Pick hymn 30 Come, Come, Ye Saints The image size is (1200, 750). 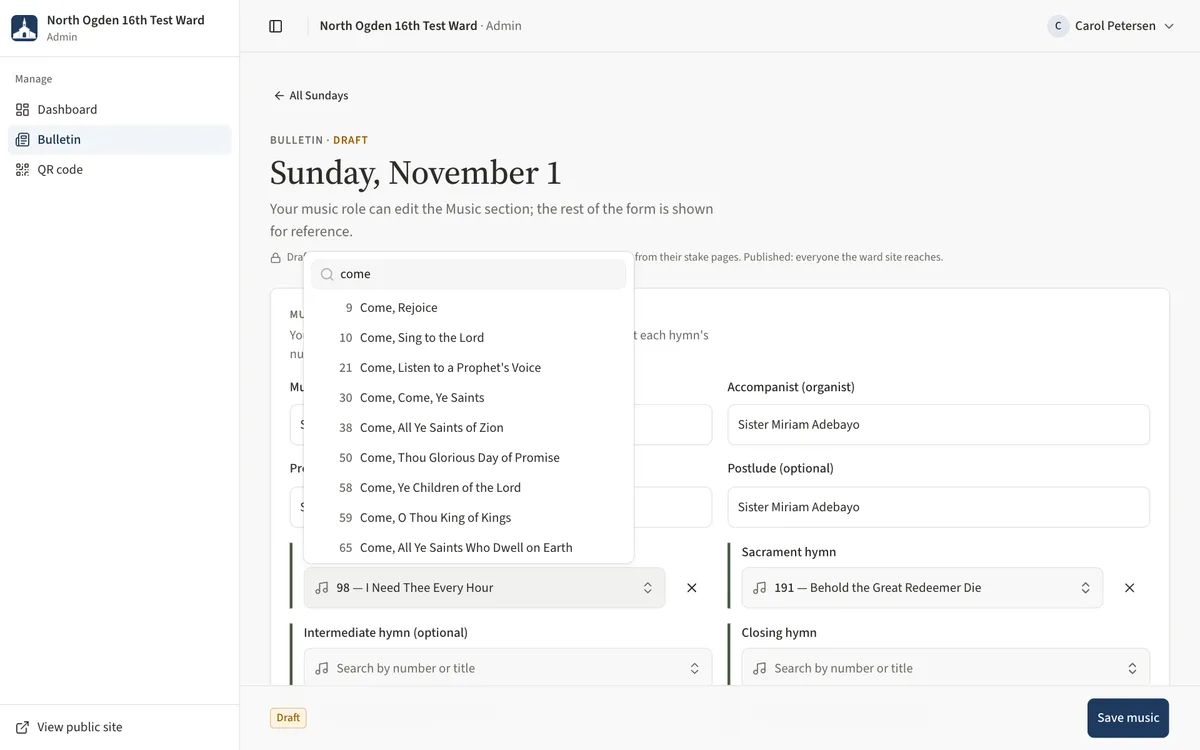[x=469, y=397]
